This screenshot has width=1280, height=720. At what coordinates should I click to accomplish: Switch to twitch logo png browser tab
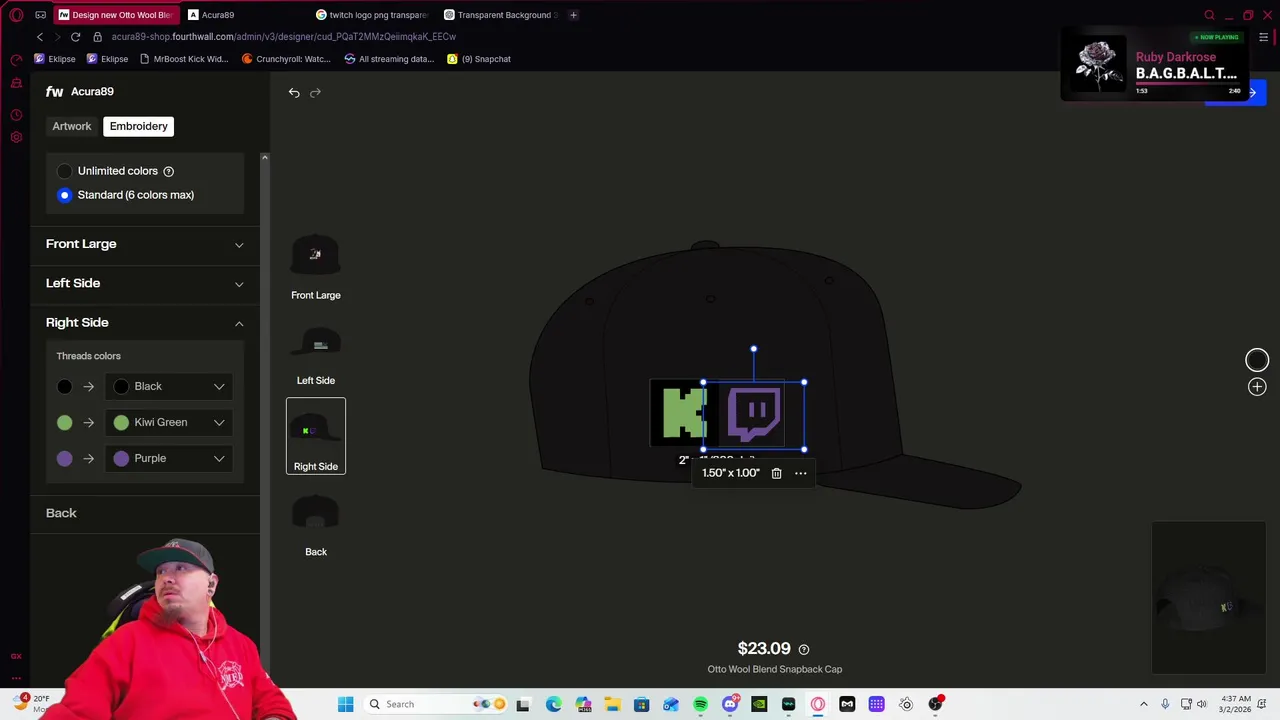[x=372, y=15]
